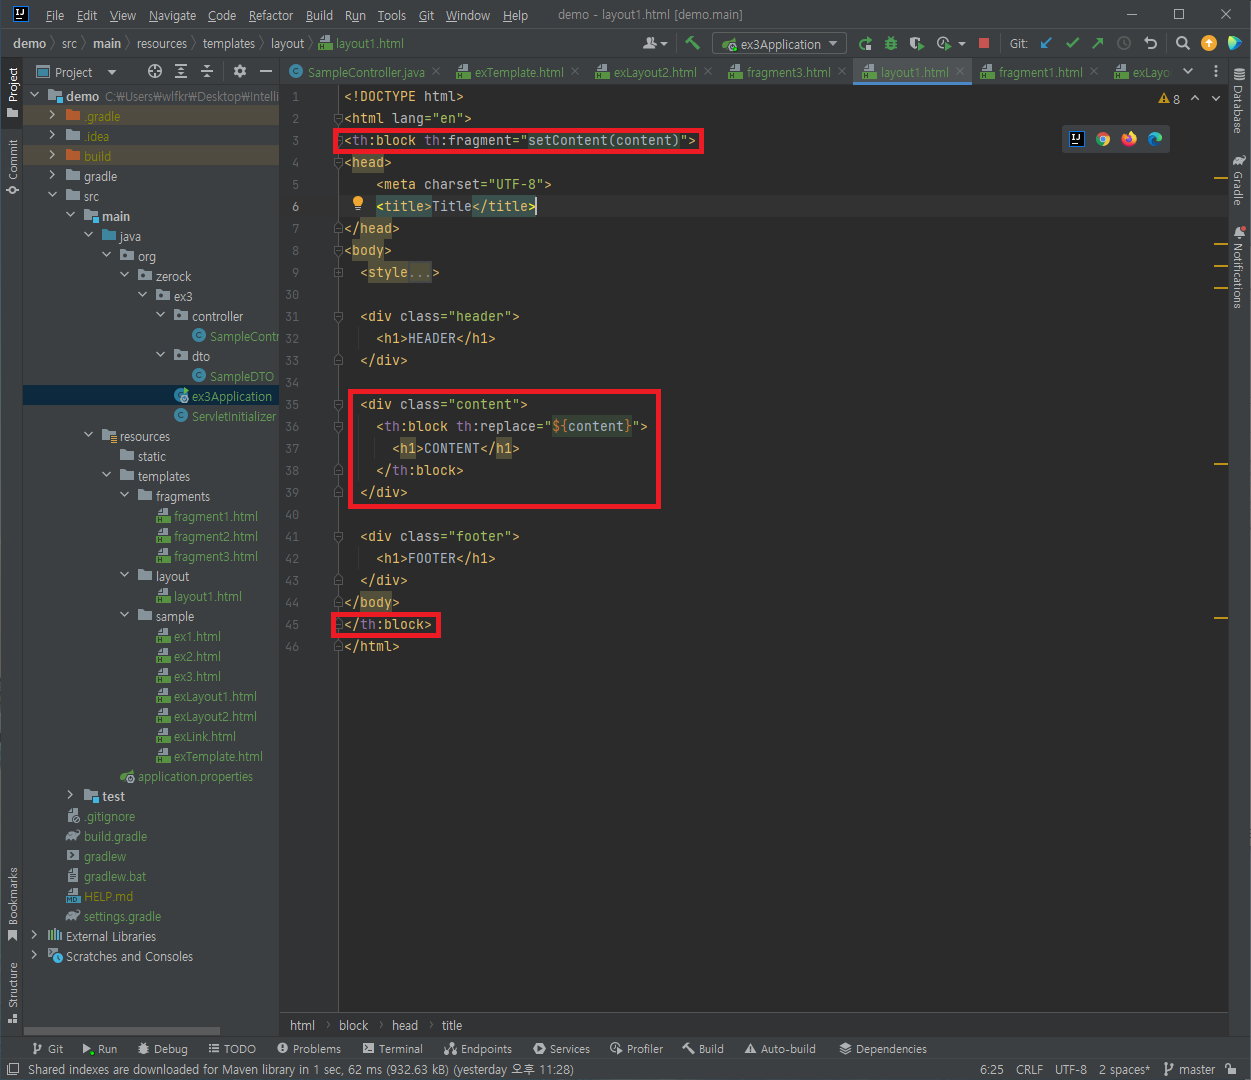Image resolution: width=1251 pixels, height=1080 pixels.
Task: Open in Firefox browser icon
Action: pos(1129,139)
